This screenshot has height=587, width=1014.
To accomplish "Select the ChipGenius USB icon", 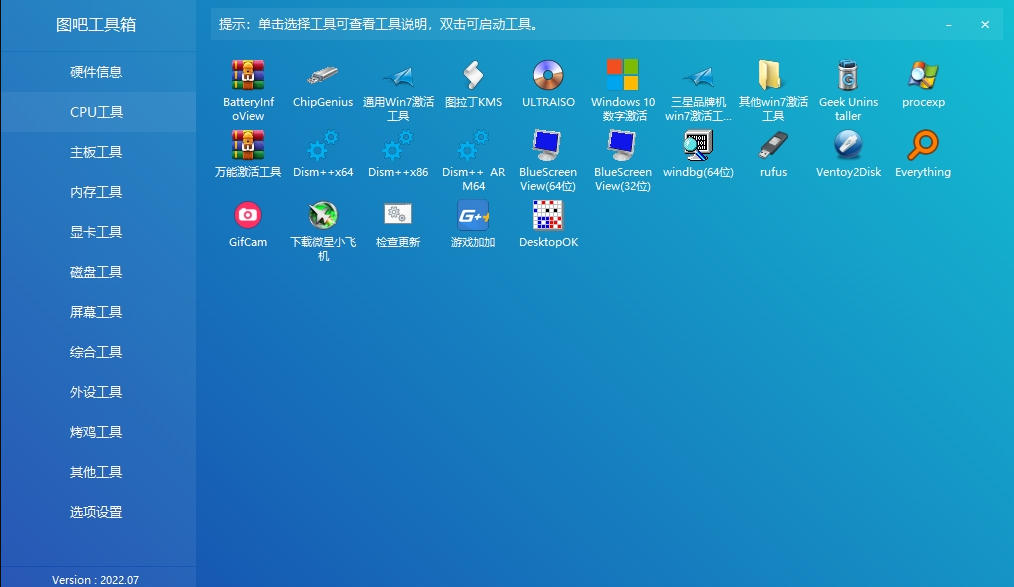I will point(323,75).
